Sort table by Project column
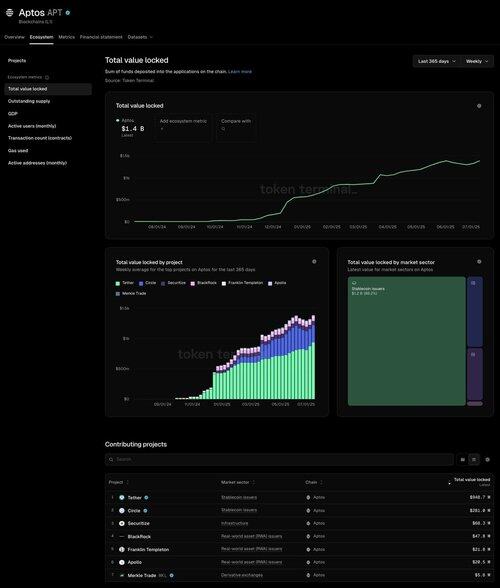The image size is (500, 588). pyautogui.click(x=119, y=482)
